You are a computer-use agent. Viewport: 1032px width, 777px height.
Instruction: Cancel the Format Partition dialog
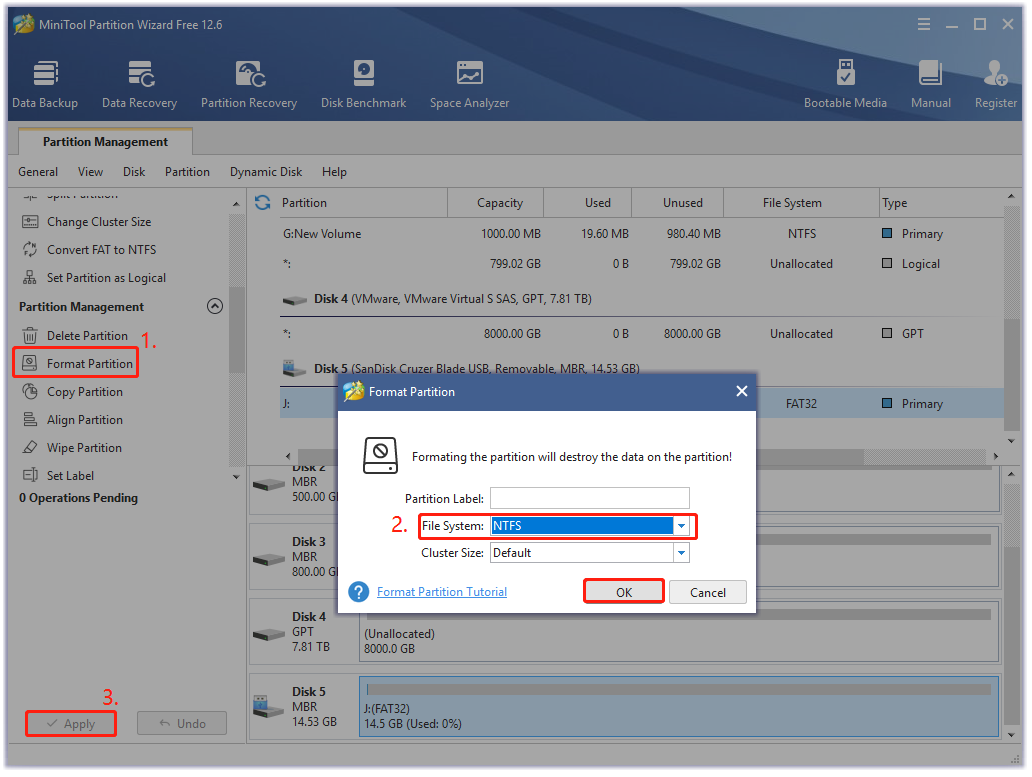(x=708, y=592)
